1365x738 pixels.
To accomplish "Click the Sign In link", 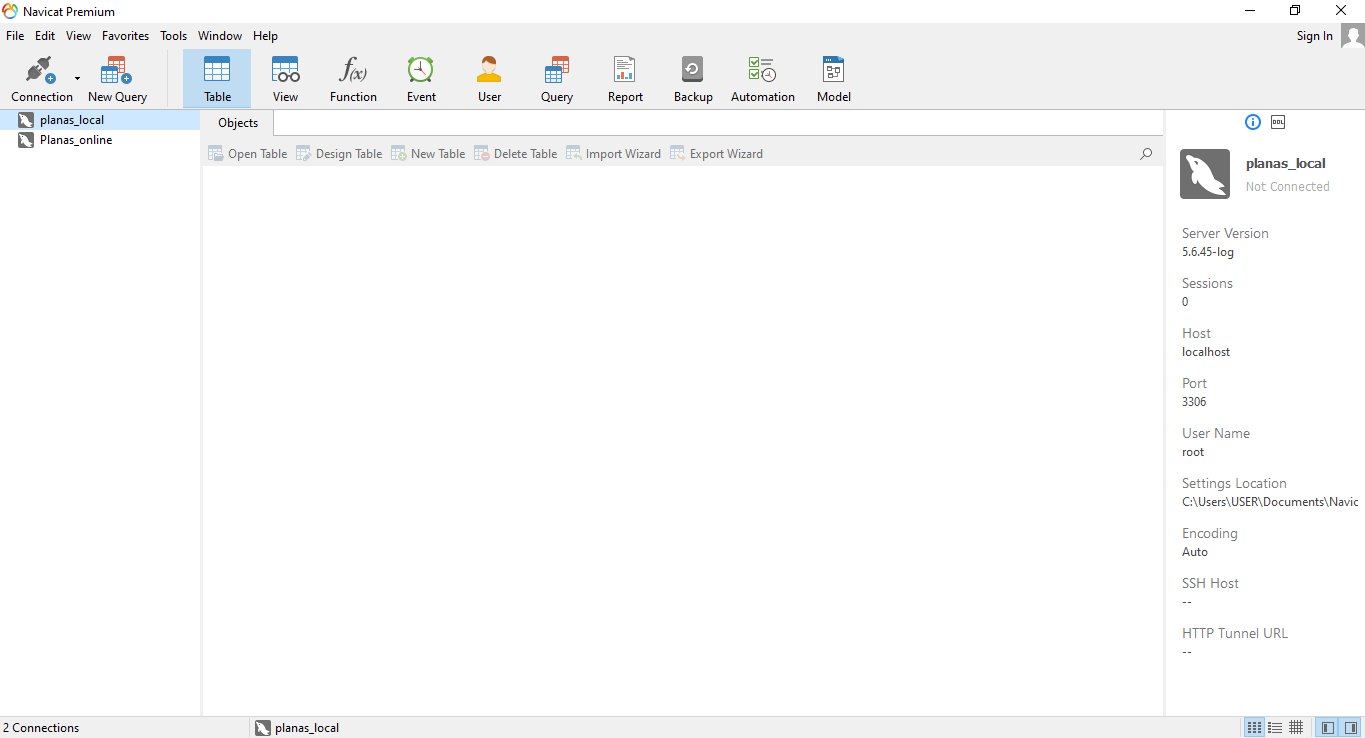I will pos(1314,36).
